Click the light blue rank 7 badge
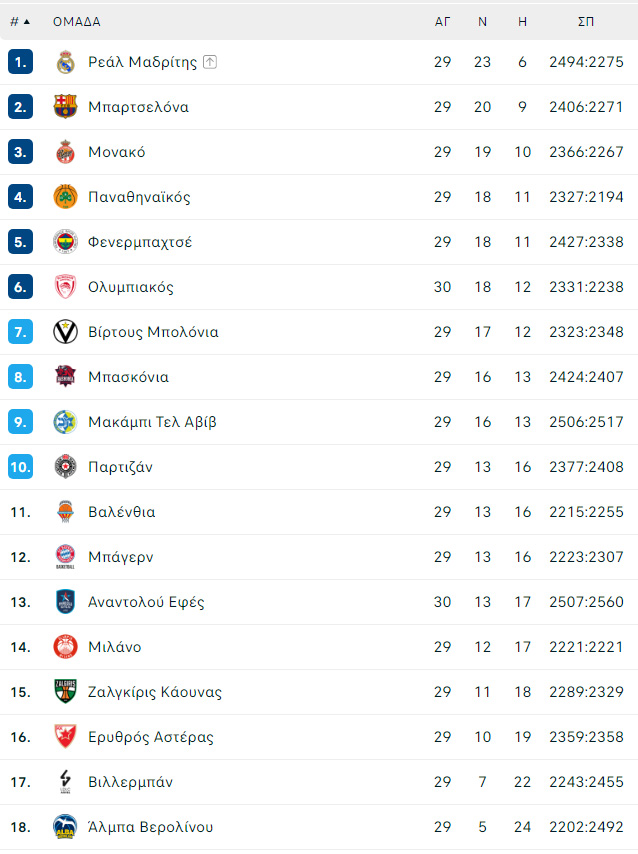The width and height of the screenshot is (638, 854). [x=20, y=332]
